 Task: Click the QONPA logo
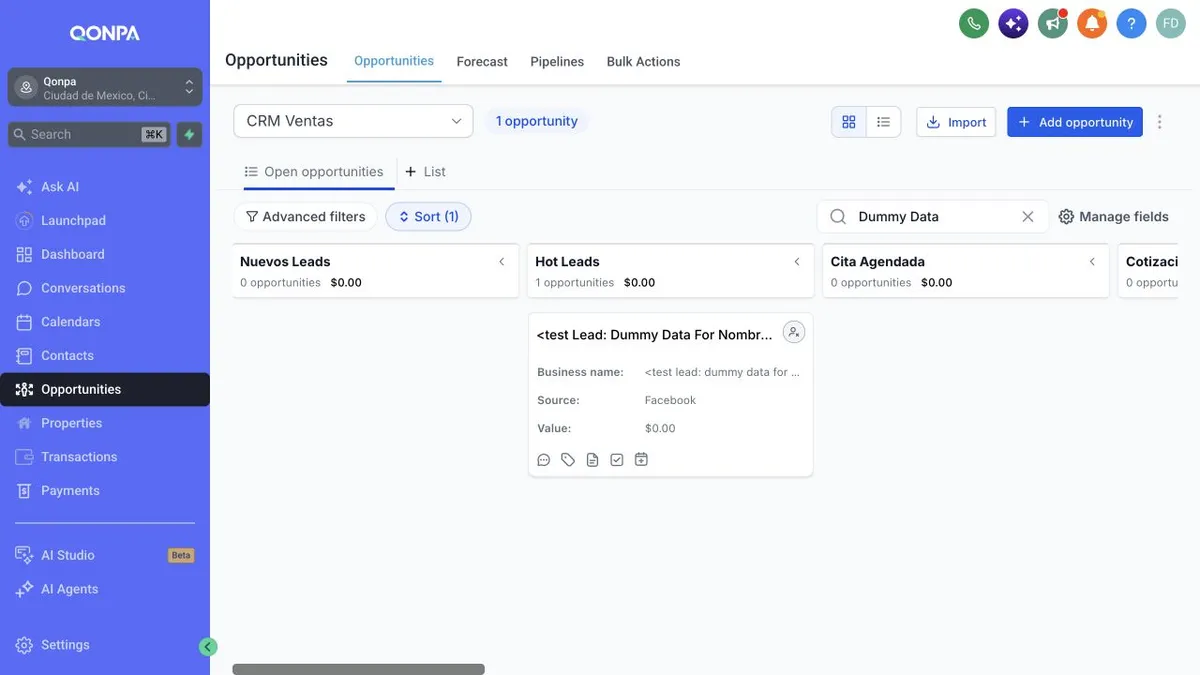(x=105, y=33)
